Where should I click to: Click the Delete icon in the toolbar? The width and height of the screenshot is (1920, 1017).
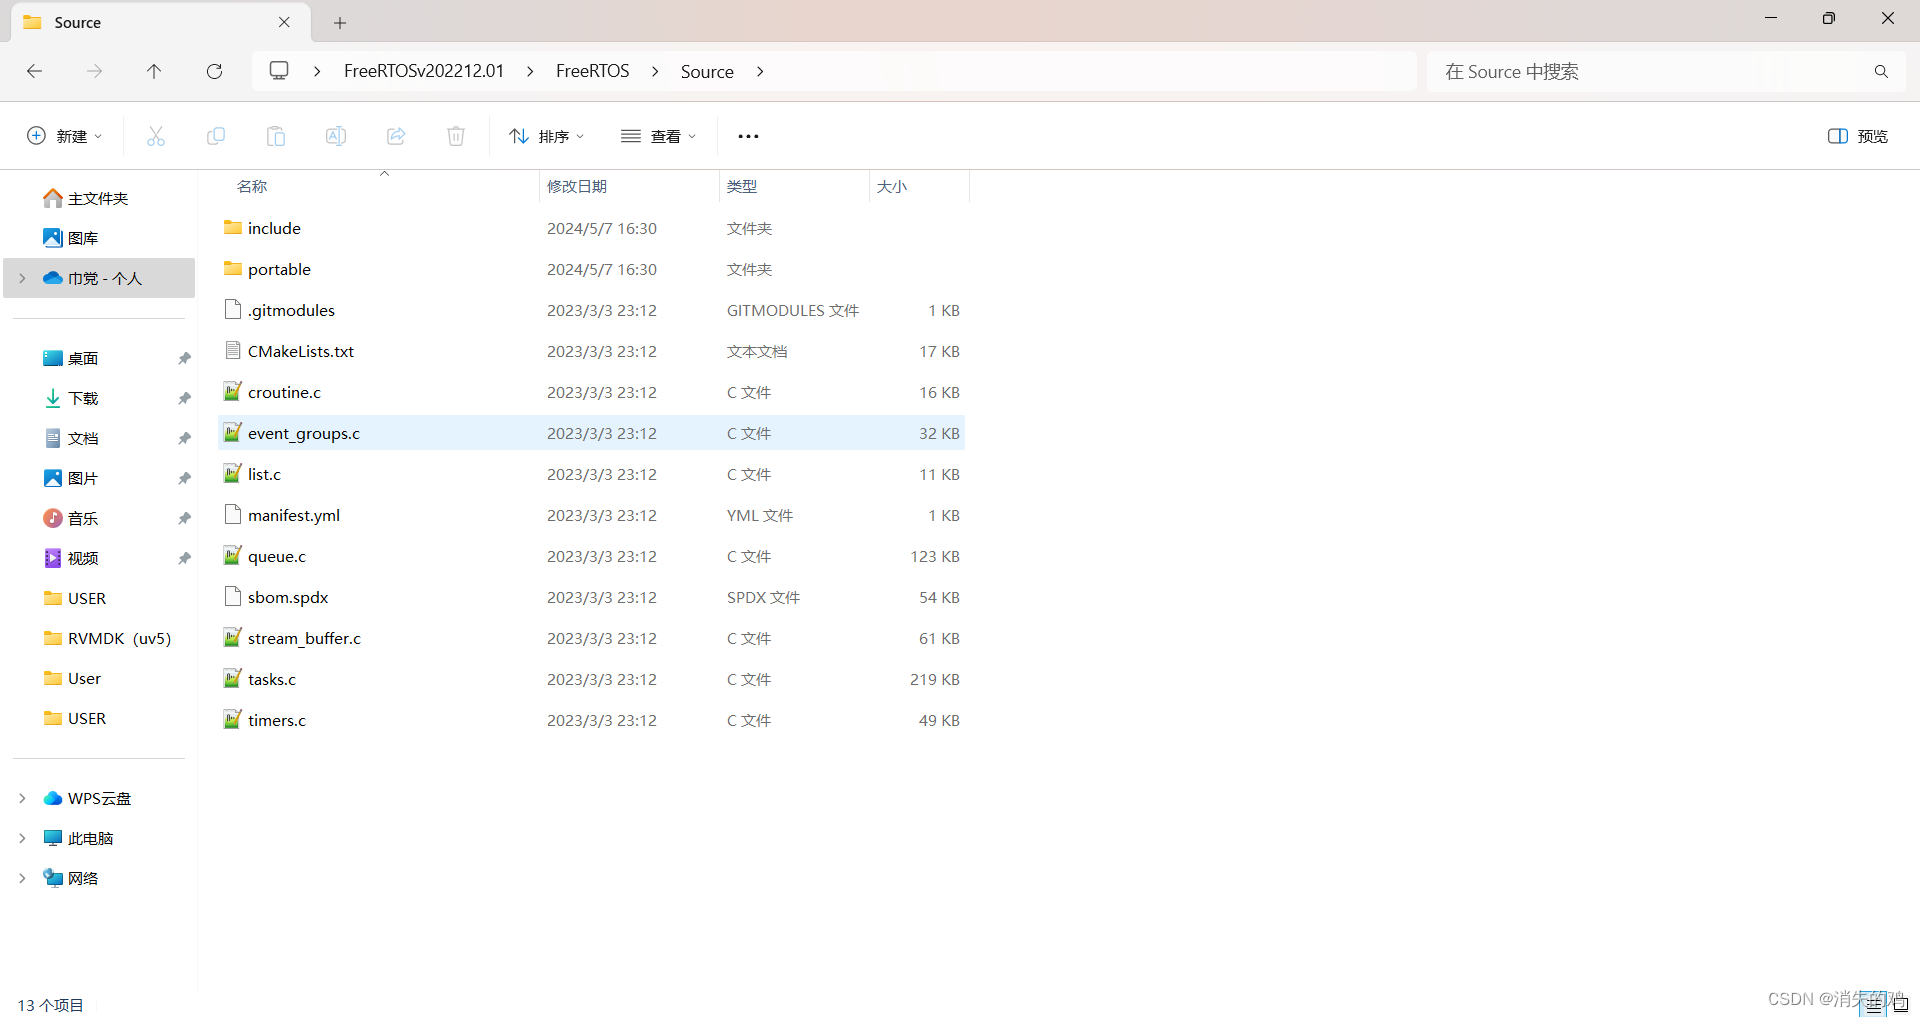[x=456, y=136]
